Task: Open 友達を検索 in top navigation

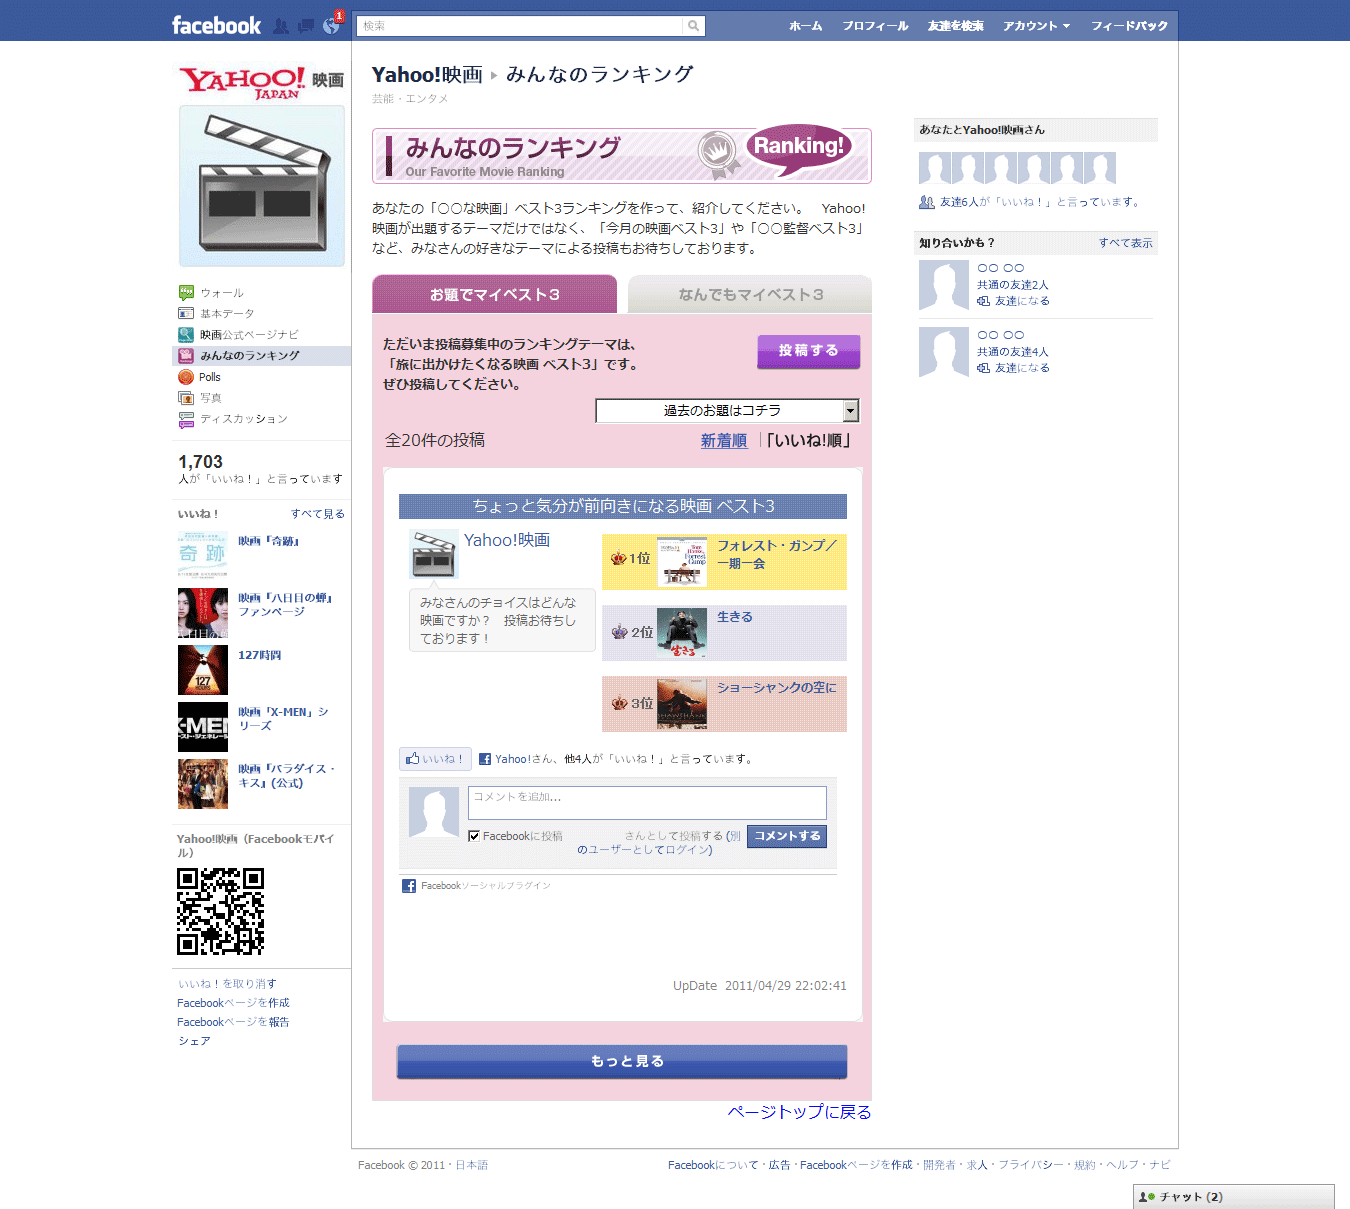Action: tap(955, 26)
